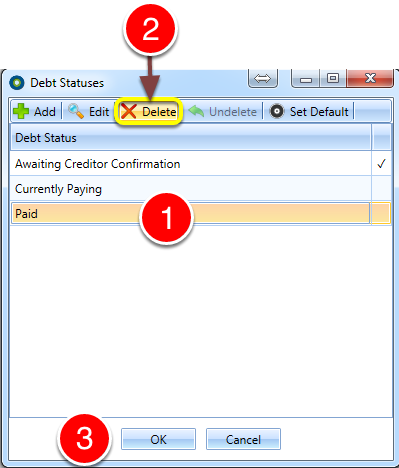Click the default cell in the Paid row

(x=381, y=213)
